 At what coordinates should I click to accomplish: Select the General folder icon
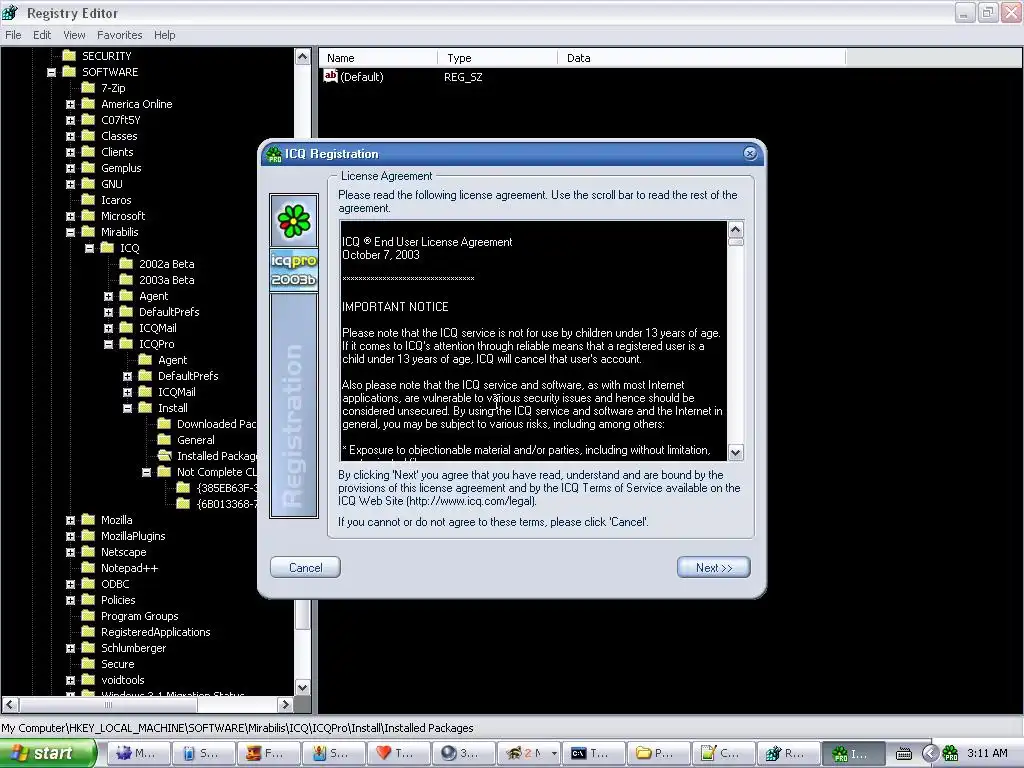click(164, 440)
